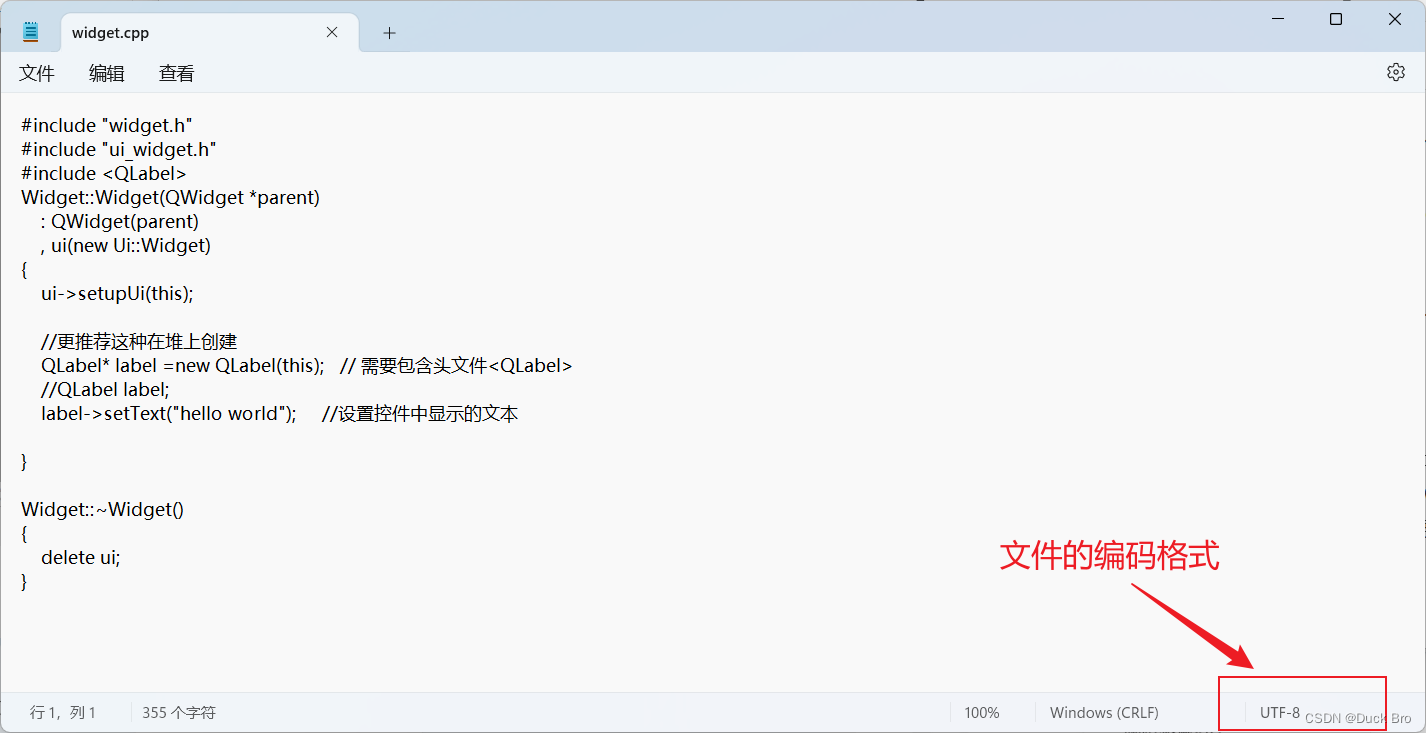Add a new tab with plus button
The width and height of the screenshot is (1426, 733).
pos(389,33)
